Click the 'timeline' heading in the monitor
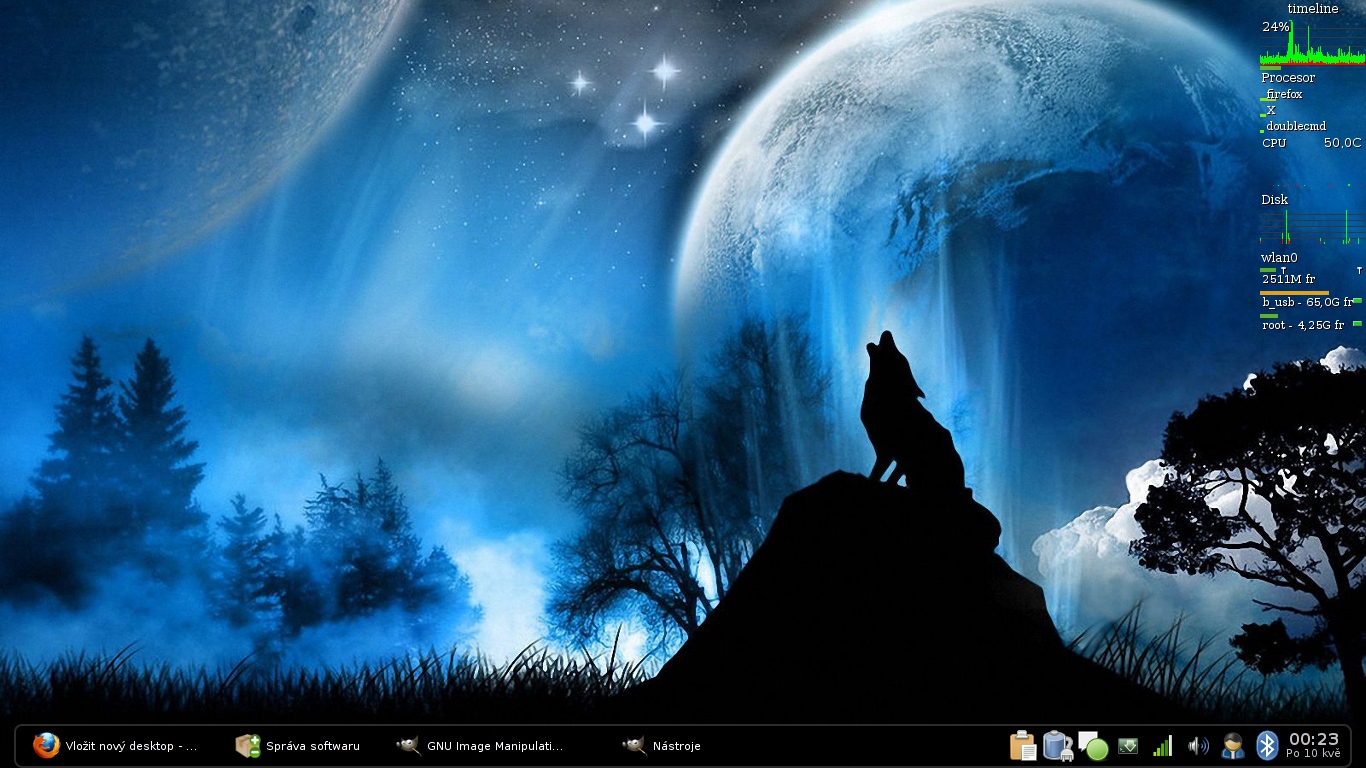Viewport: 1366px width, 768px height. (x=1313, y=8)
